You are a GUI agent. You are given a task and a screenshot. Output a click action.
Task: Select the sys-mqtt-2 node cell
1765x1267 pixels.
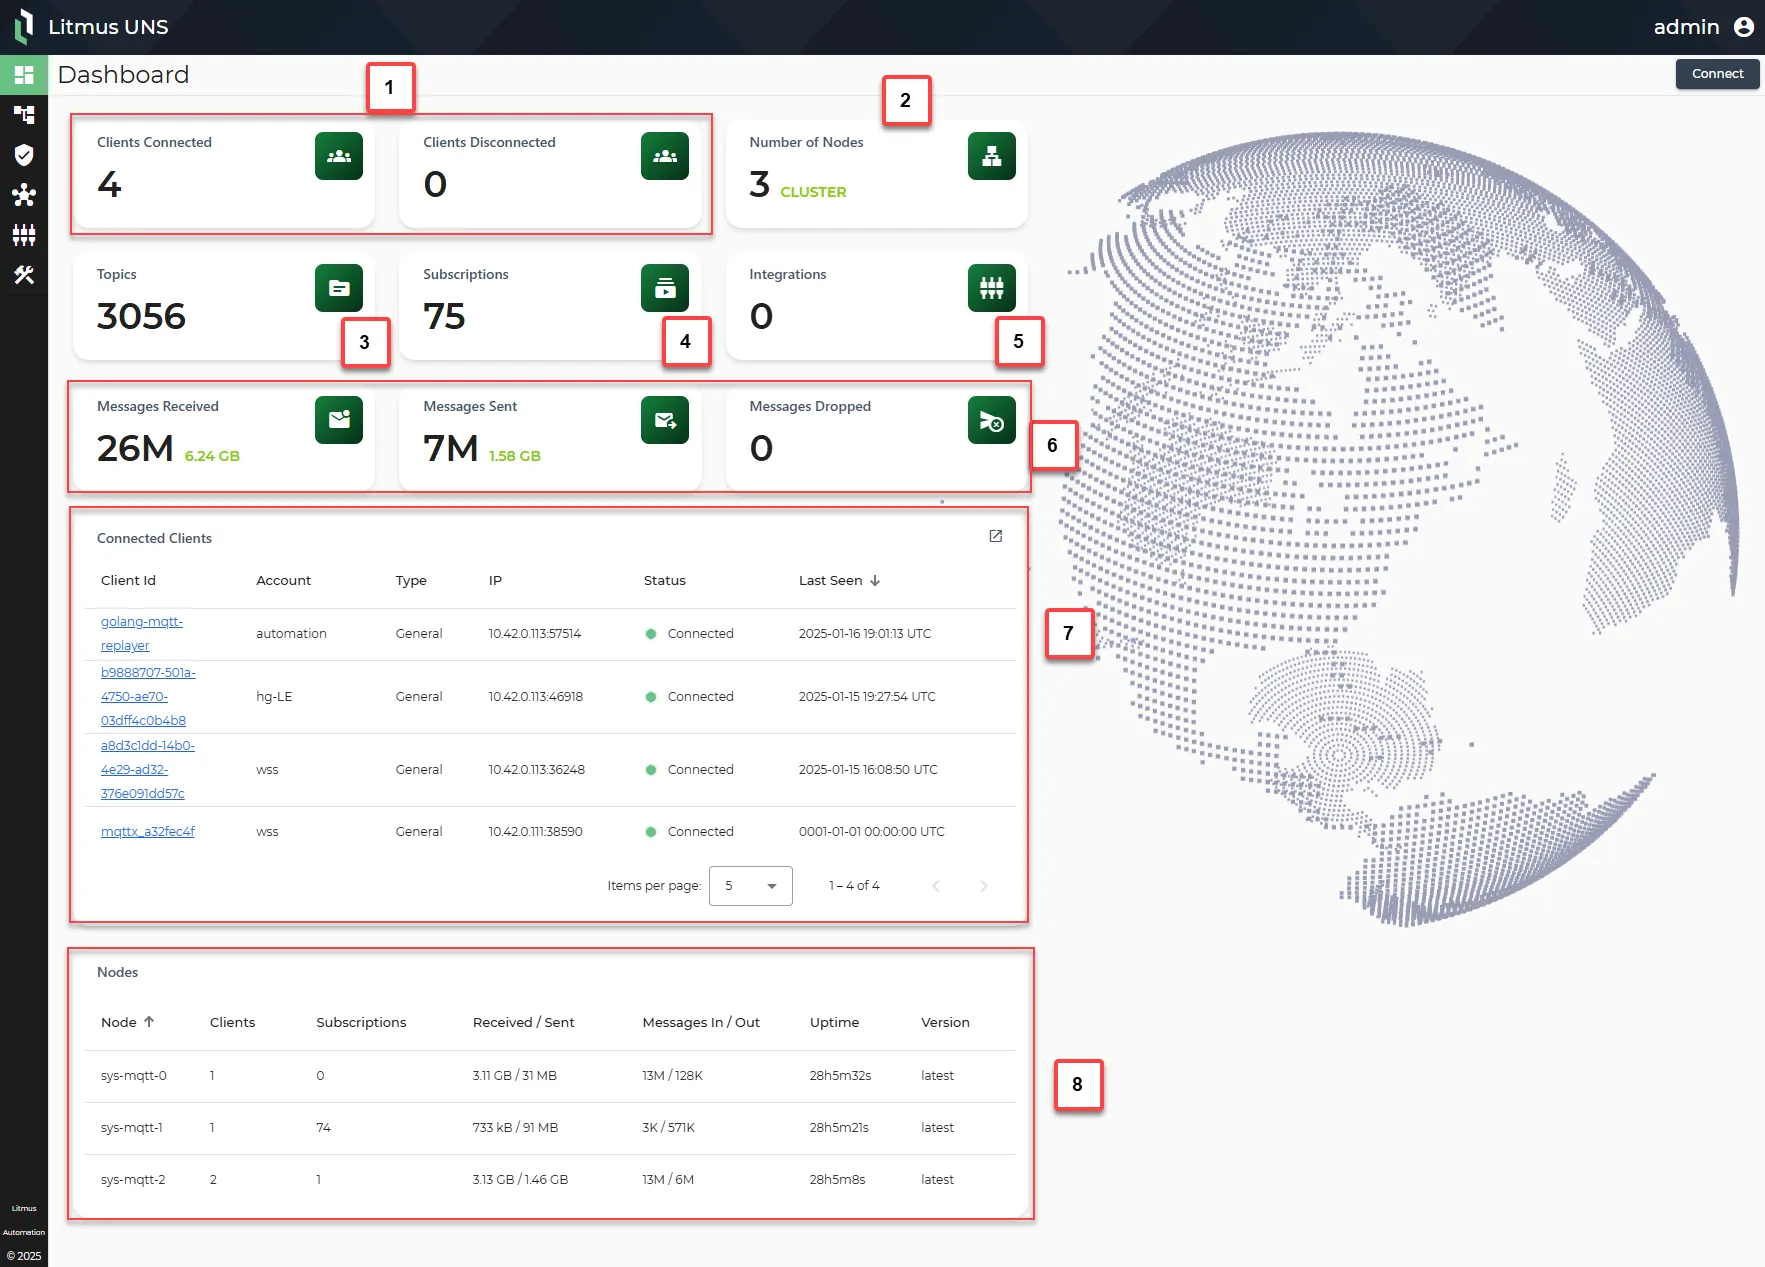pyautogui.click(x=133, y=1180)
